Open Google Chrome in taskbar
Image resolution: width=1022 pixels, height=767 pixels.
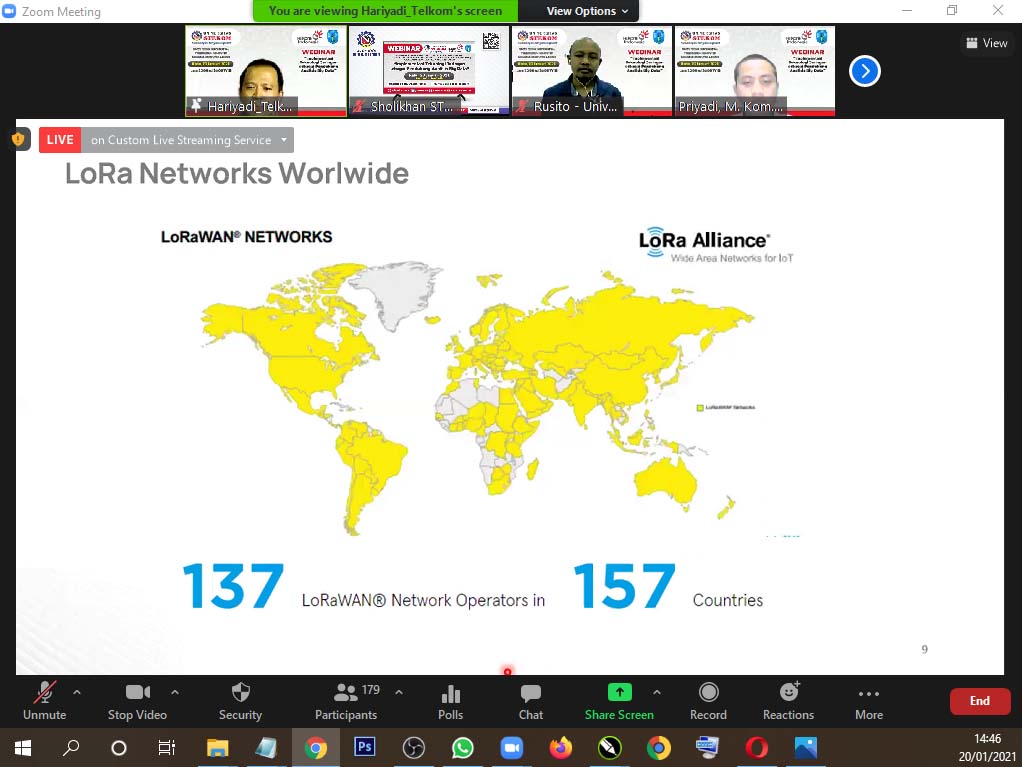(315, 747)
